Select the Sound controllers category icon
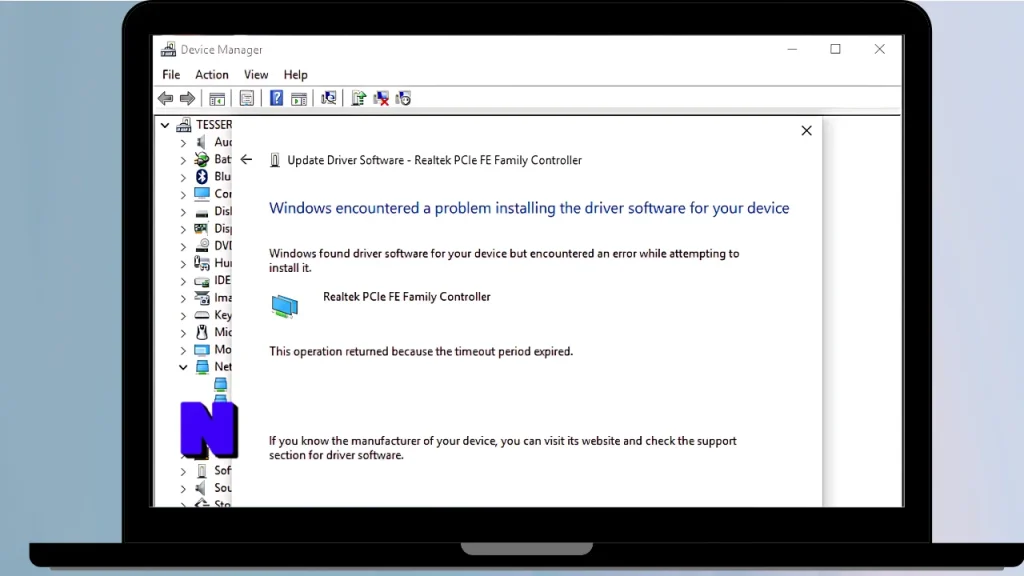 [x=202, y=488]
